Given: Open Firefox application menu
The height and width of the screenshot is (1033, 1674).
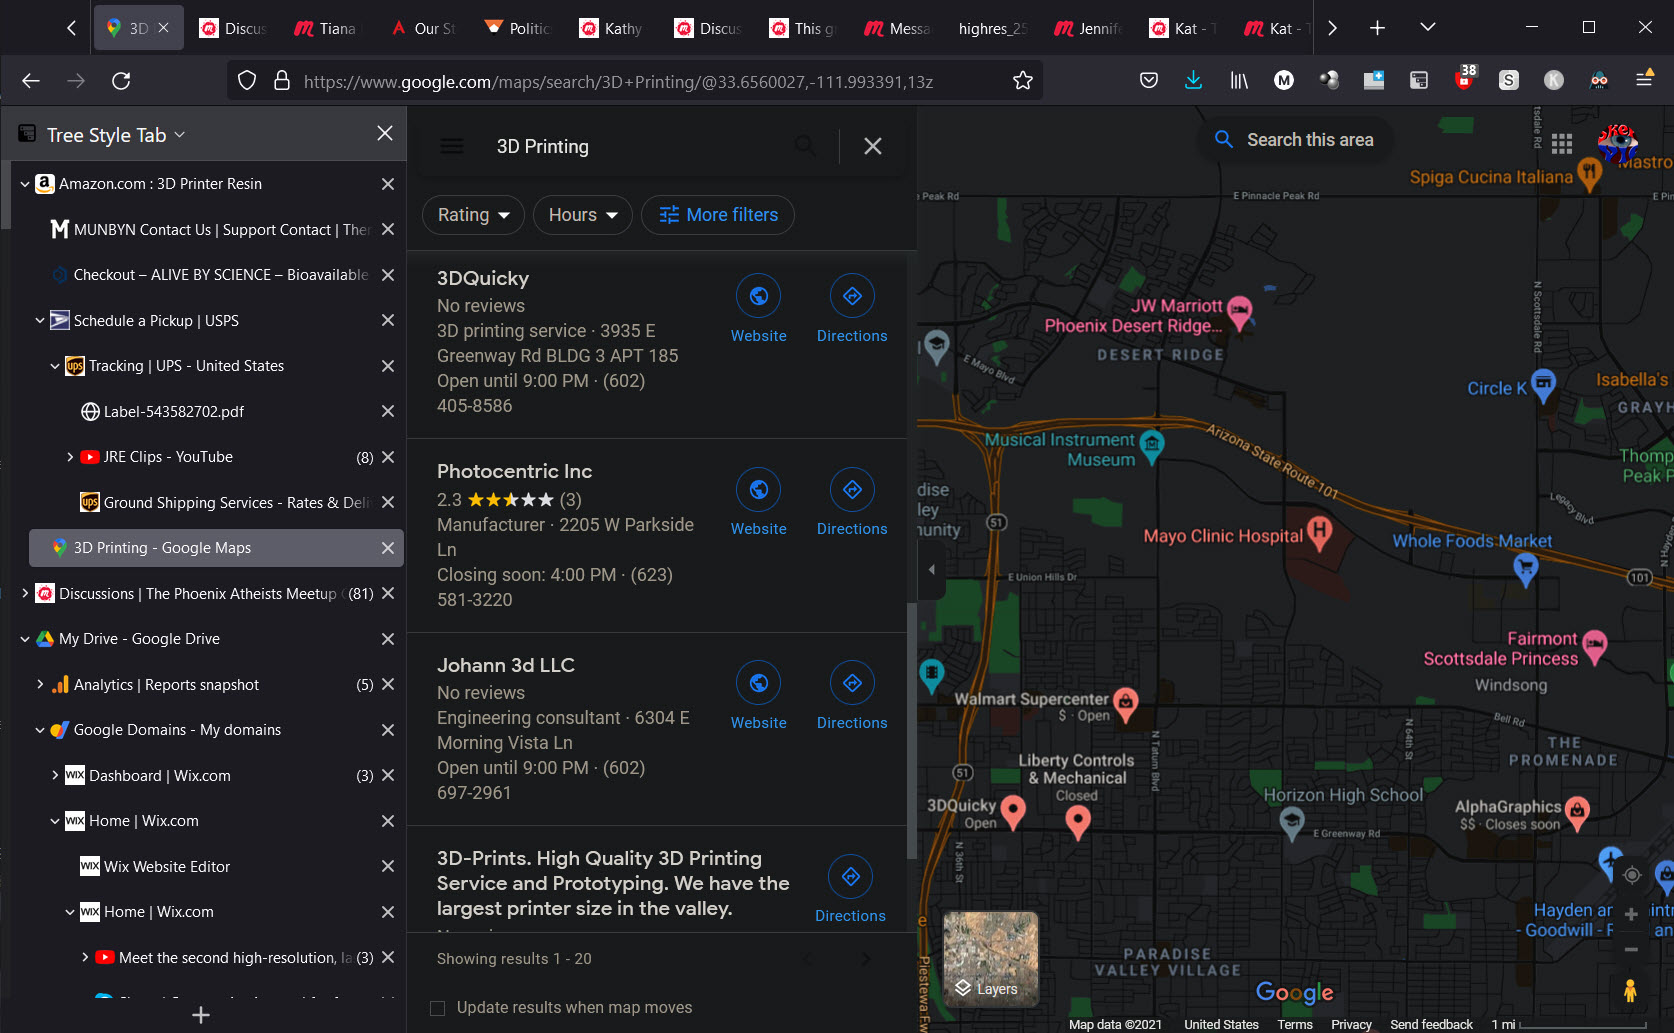Looking at the screenshot, I should click(1644, 79).
